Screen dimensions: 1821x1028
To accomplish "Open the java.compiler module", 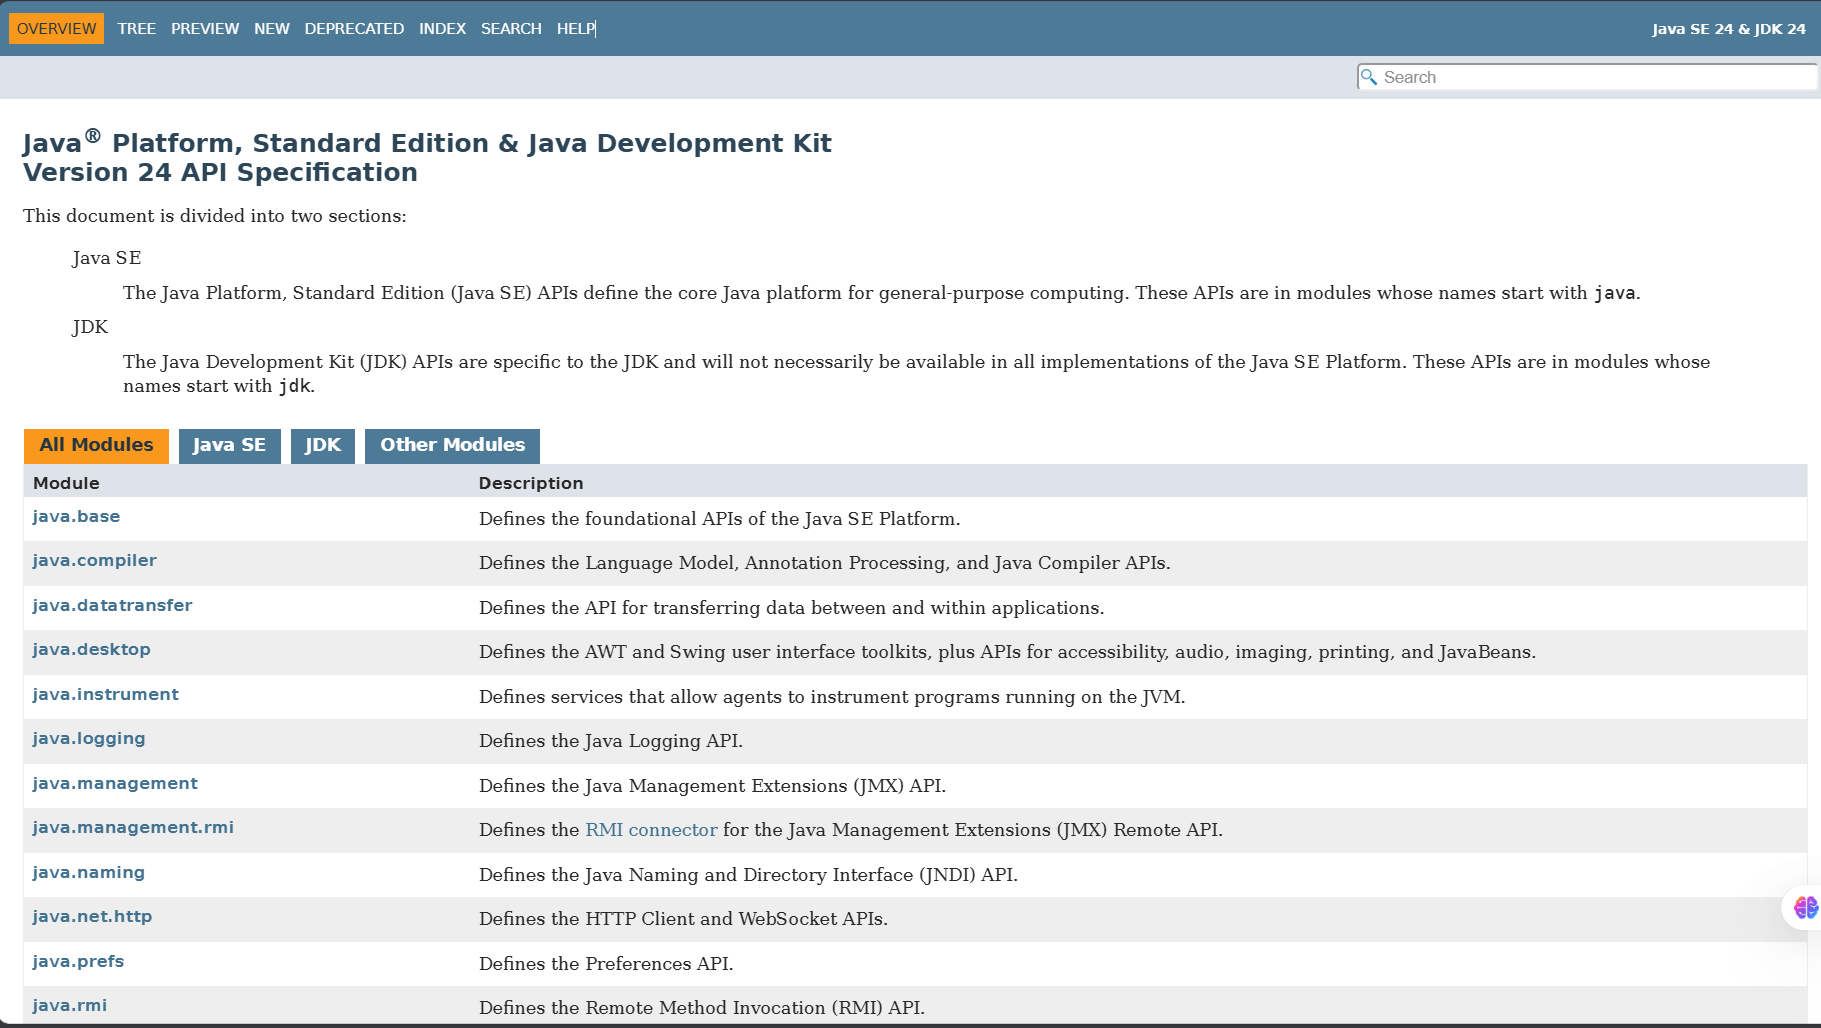I will click(94, 561).
